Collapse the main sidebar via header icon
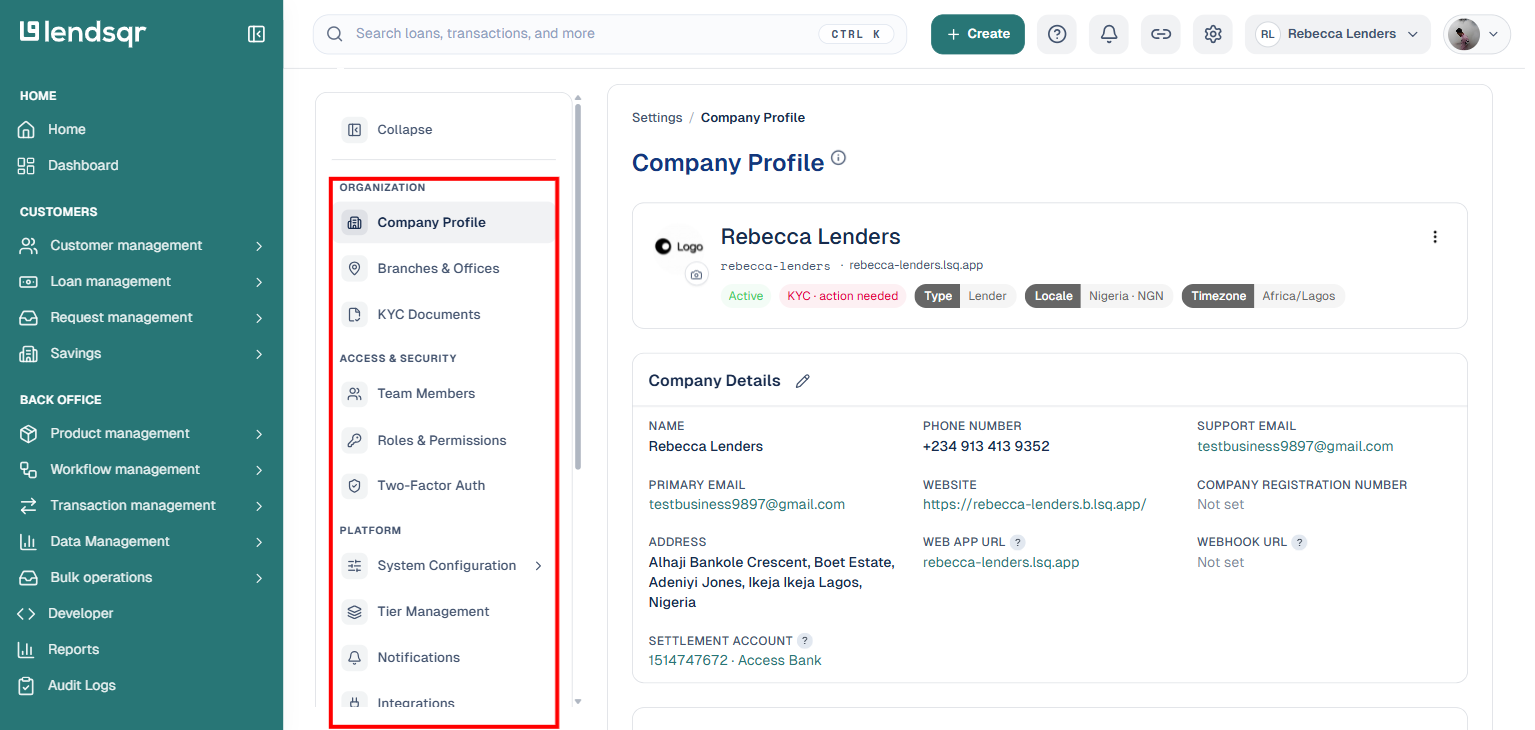Viewport: 1535px width, 730px height. (256, 34)
